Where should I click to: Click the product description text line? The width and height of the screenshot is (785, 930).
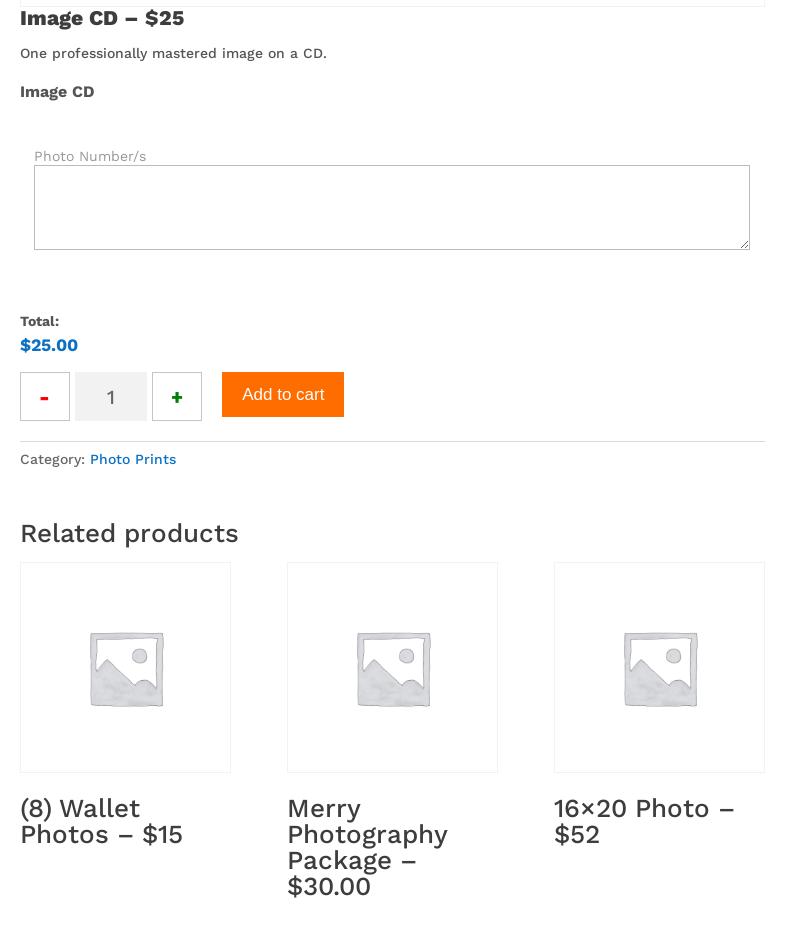tap(173, 53)
